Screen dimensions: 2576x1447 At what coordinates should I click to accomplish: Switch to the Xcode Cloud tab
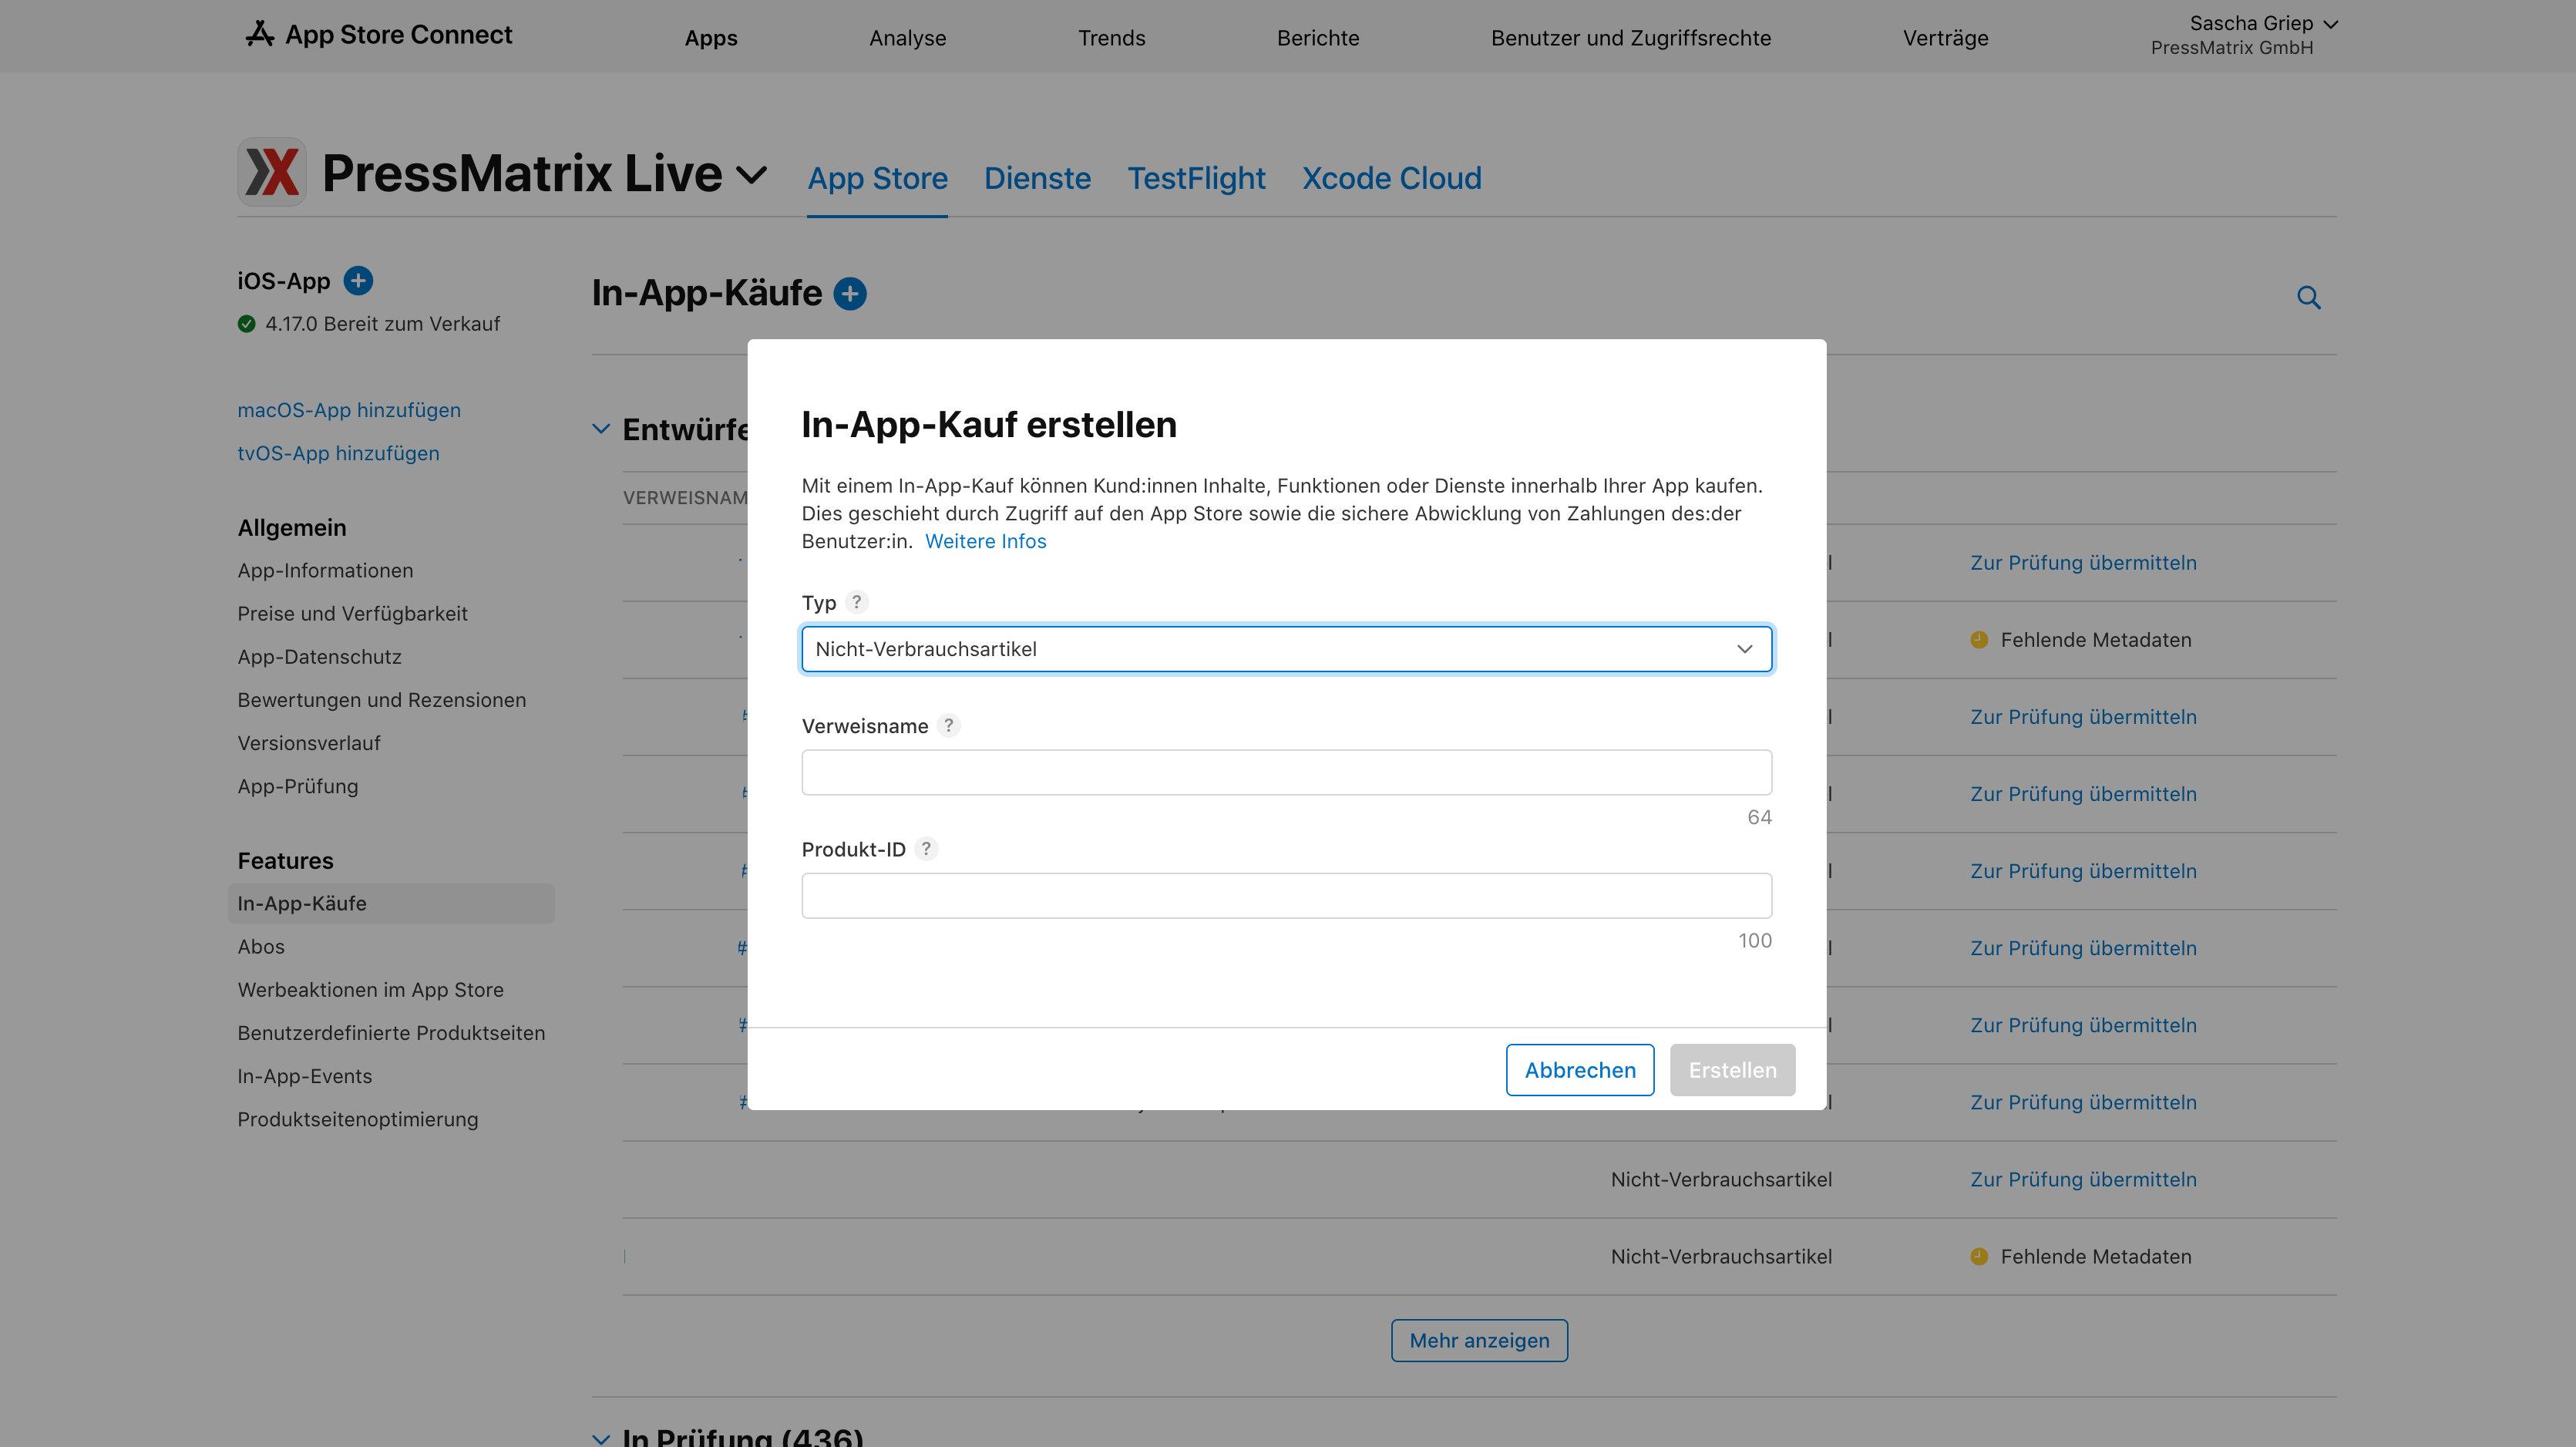[1391, 178]
